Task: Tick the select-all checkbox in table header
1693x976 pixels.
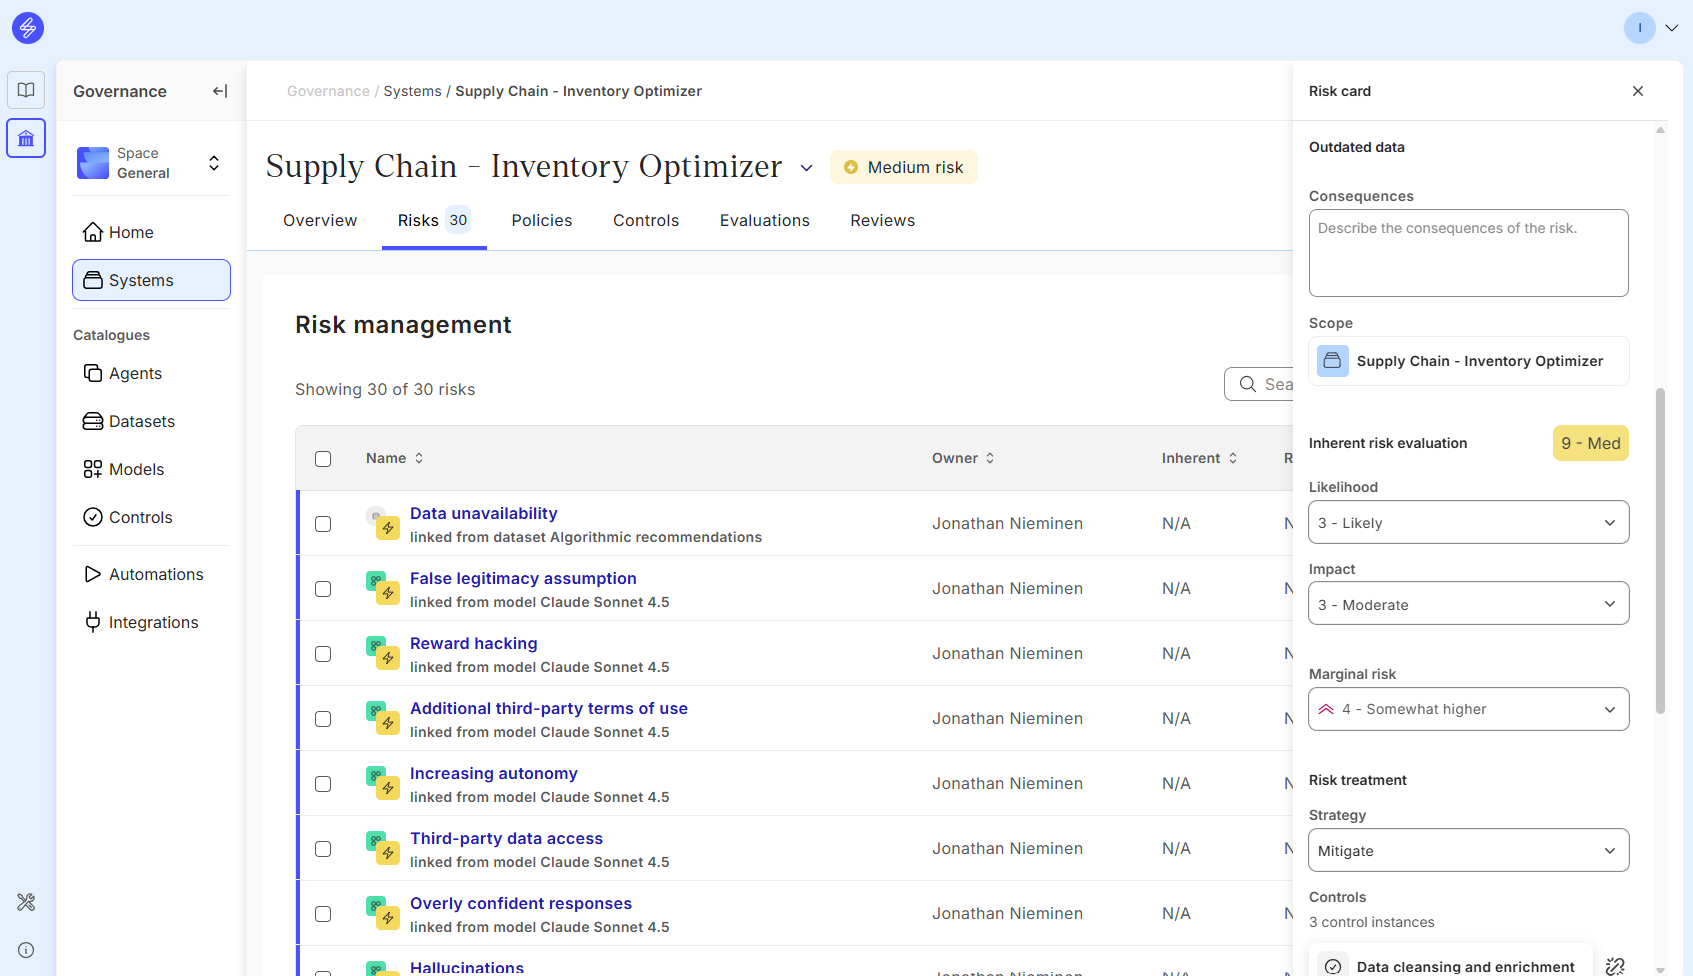Action: coord(323,459)
